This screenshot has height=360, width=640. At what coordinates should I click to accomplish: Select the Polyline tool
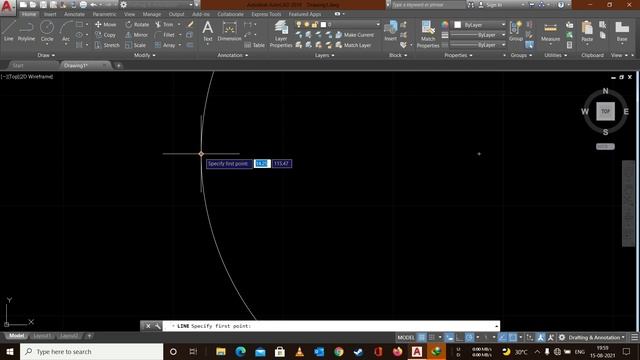26,31
